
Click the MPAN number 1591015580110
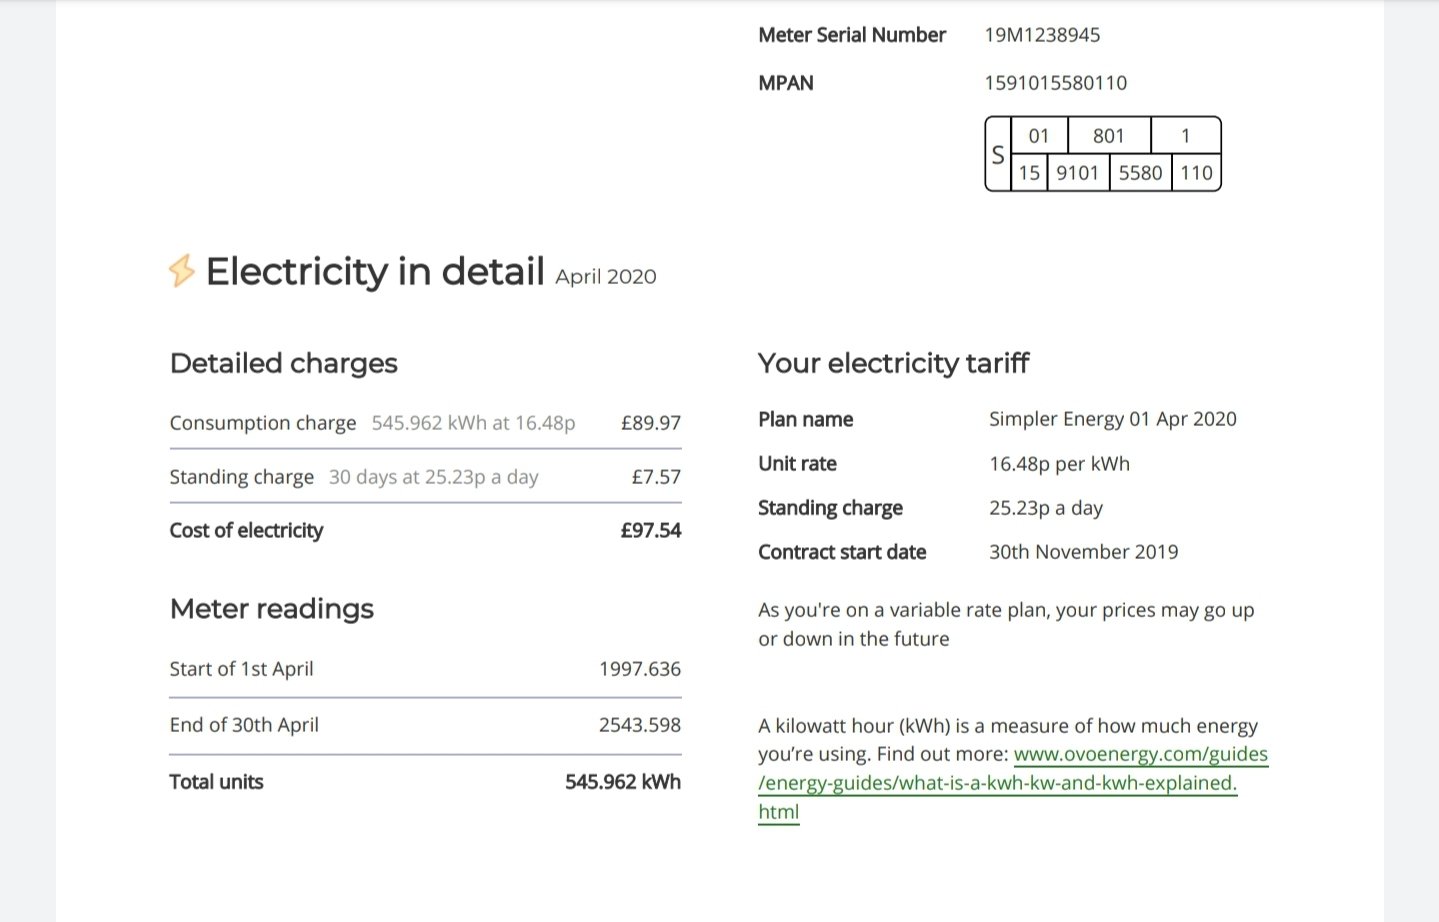click(1055, 83)
